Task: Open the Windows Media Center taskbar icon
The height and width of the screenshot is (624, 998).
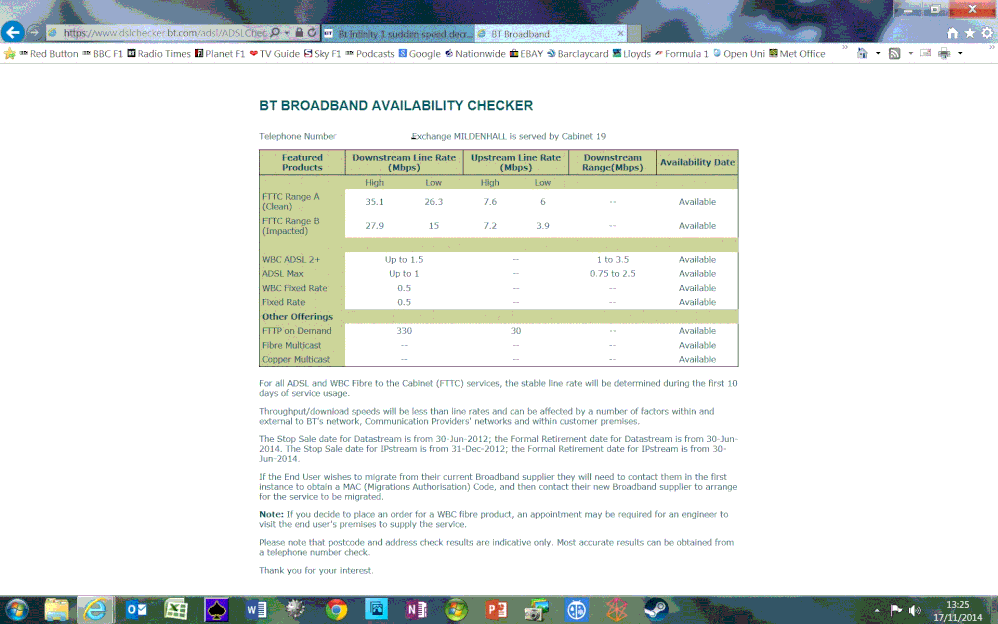Action: [x=456, y=610]
